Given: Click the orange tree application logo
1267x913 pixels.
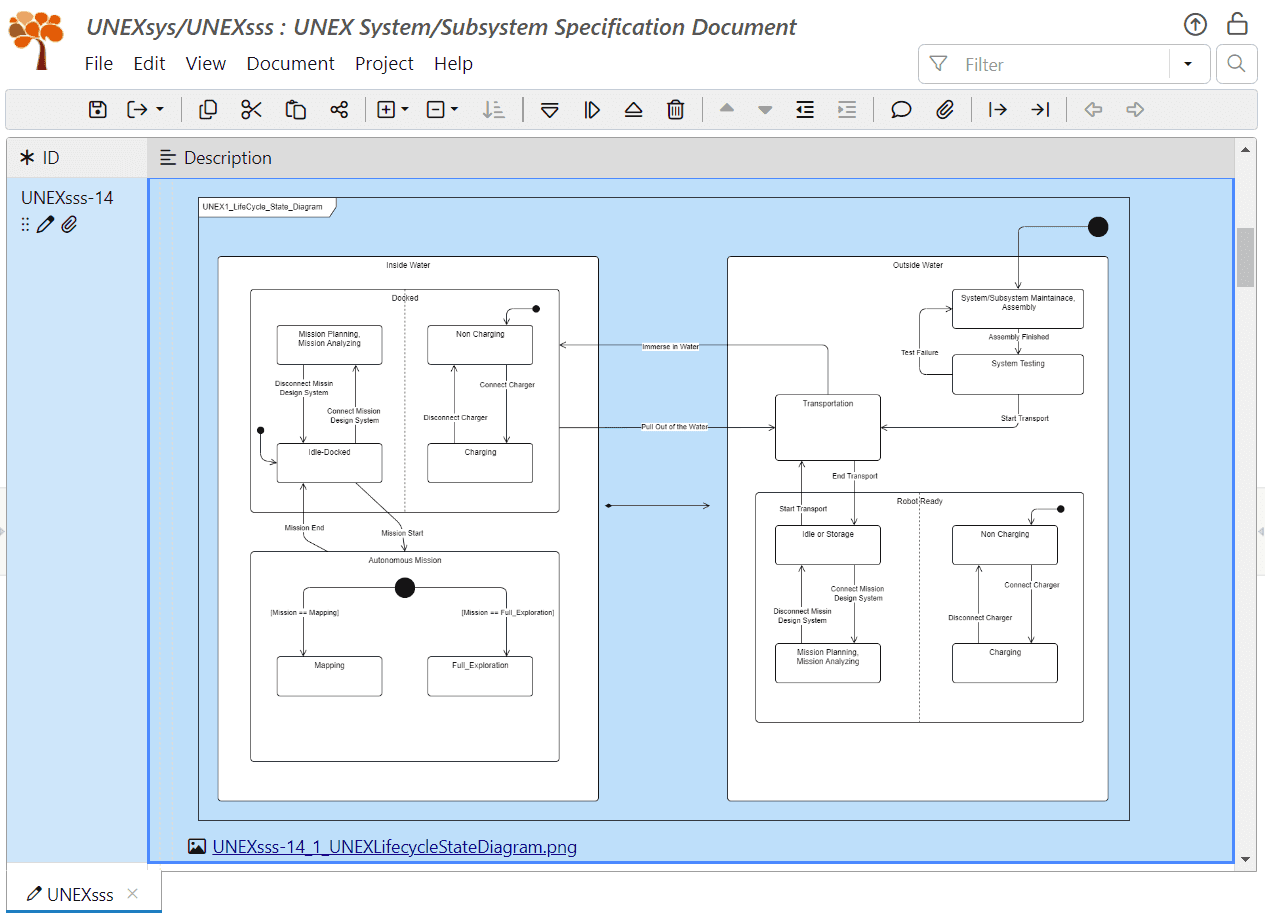Looking at the screenshot, I should coord(38,41).
